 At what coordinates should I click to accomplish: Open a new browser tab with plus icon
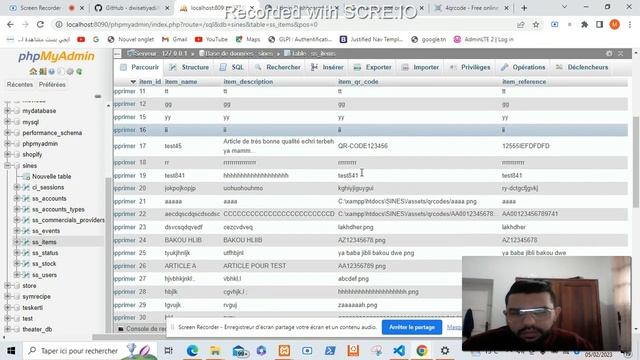tap(524, 8)
